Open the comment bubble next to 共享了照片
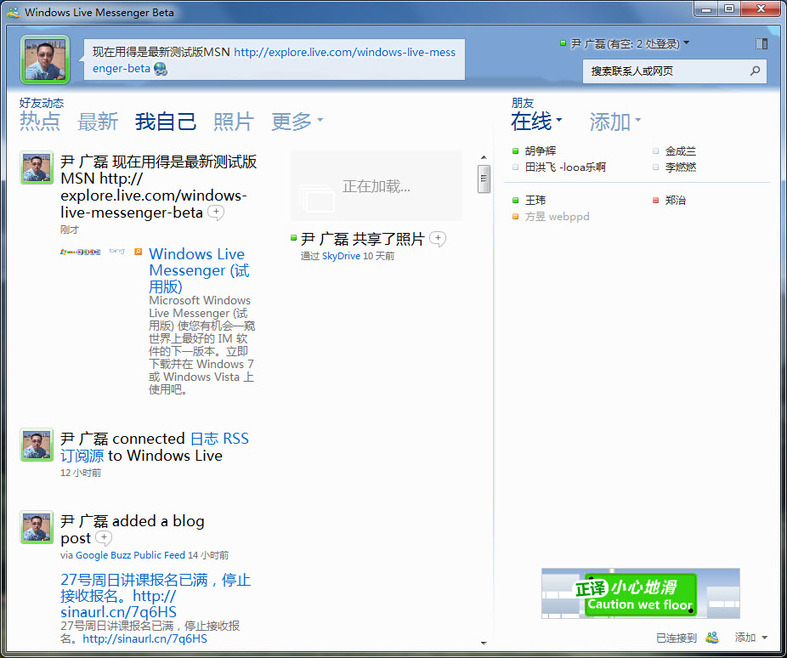Viewport: 787px width, 658px height. pos(438,239)
